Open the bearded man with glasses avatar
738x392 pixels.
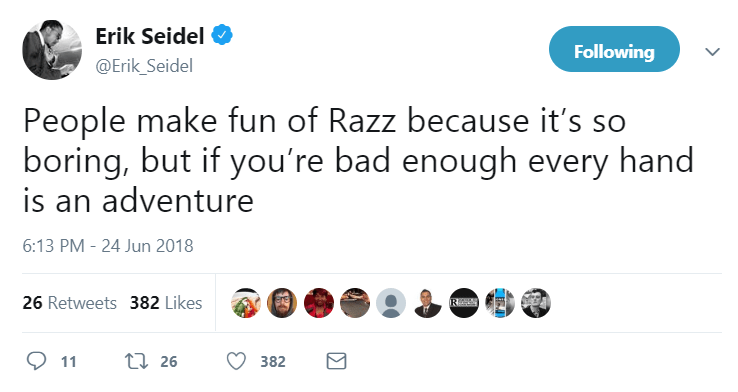point(282,303)
